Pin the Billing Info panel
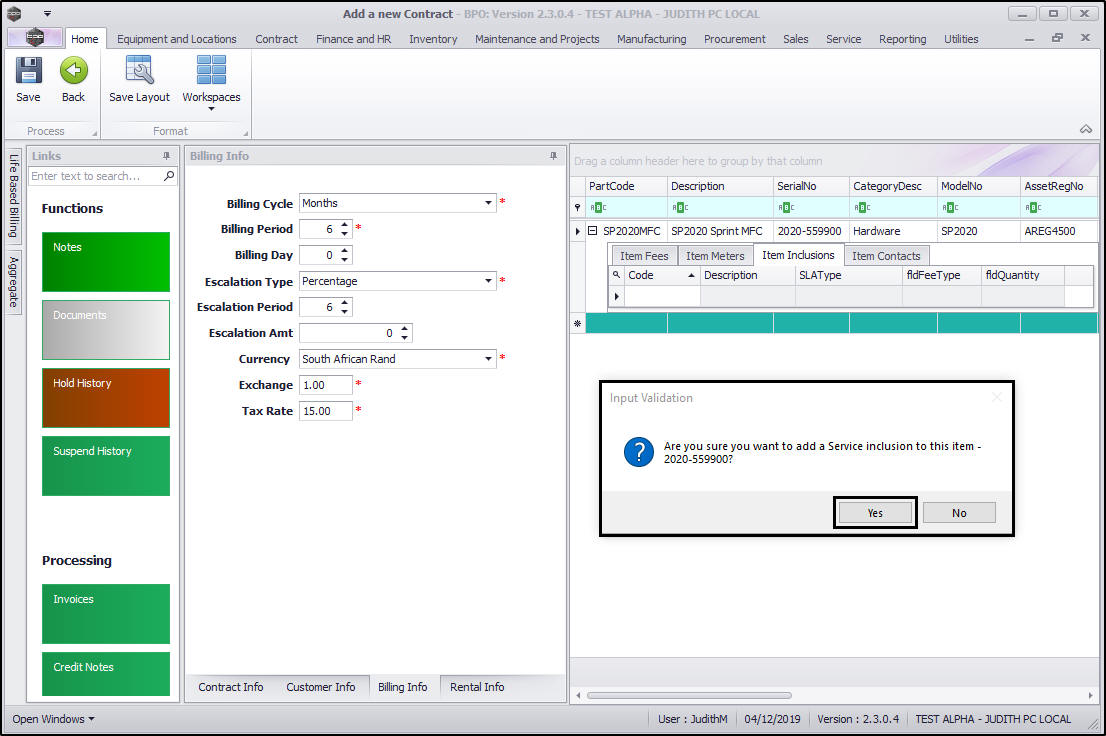1106x736 pixels. [554, 156]
